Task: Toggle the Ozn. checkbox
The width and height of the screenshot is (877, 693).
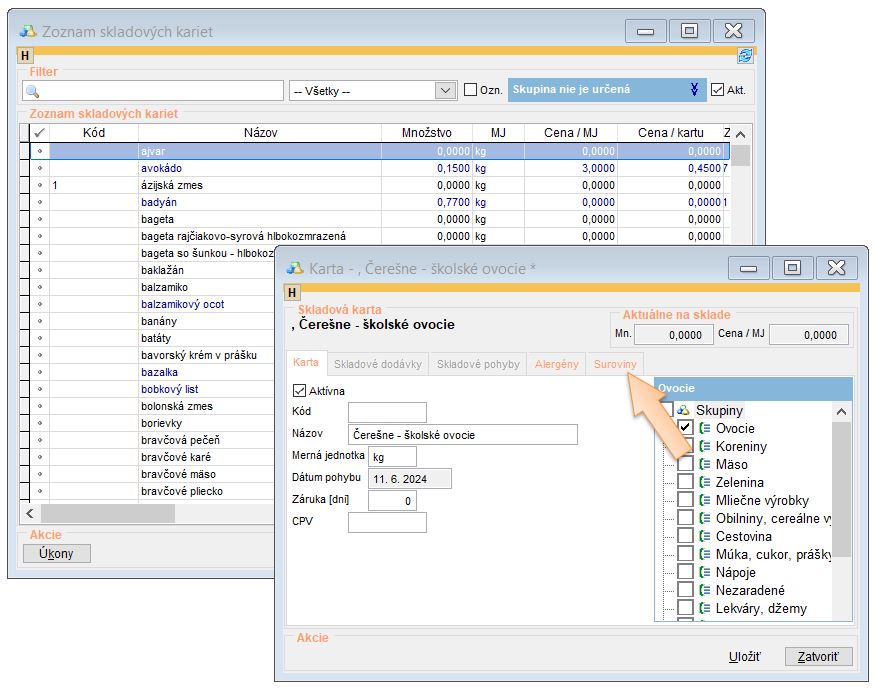Action: click(x=470, y=90)
